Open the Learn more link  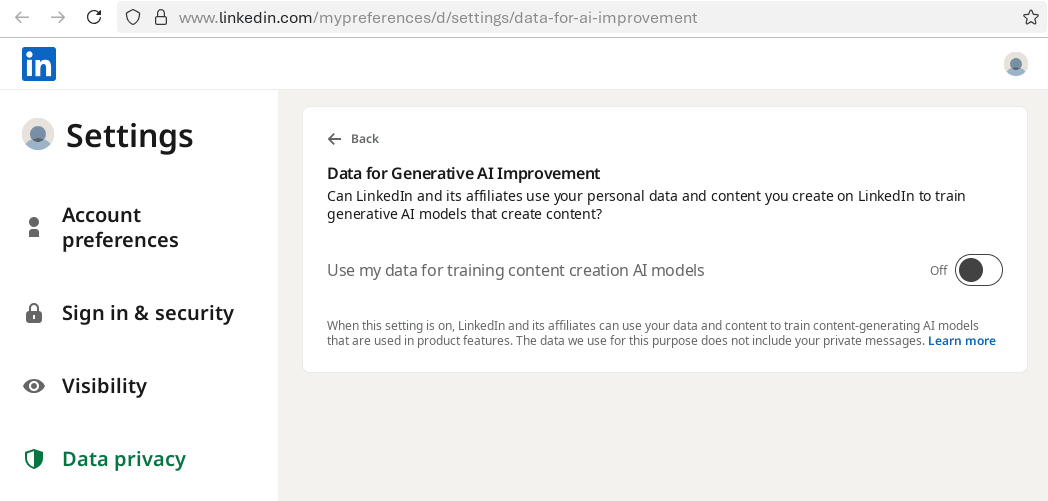point(961,341)
